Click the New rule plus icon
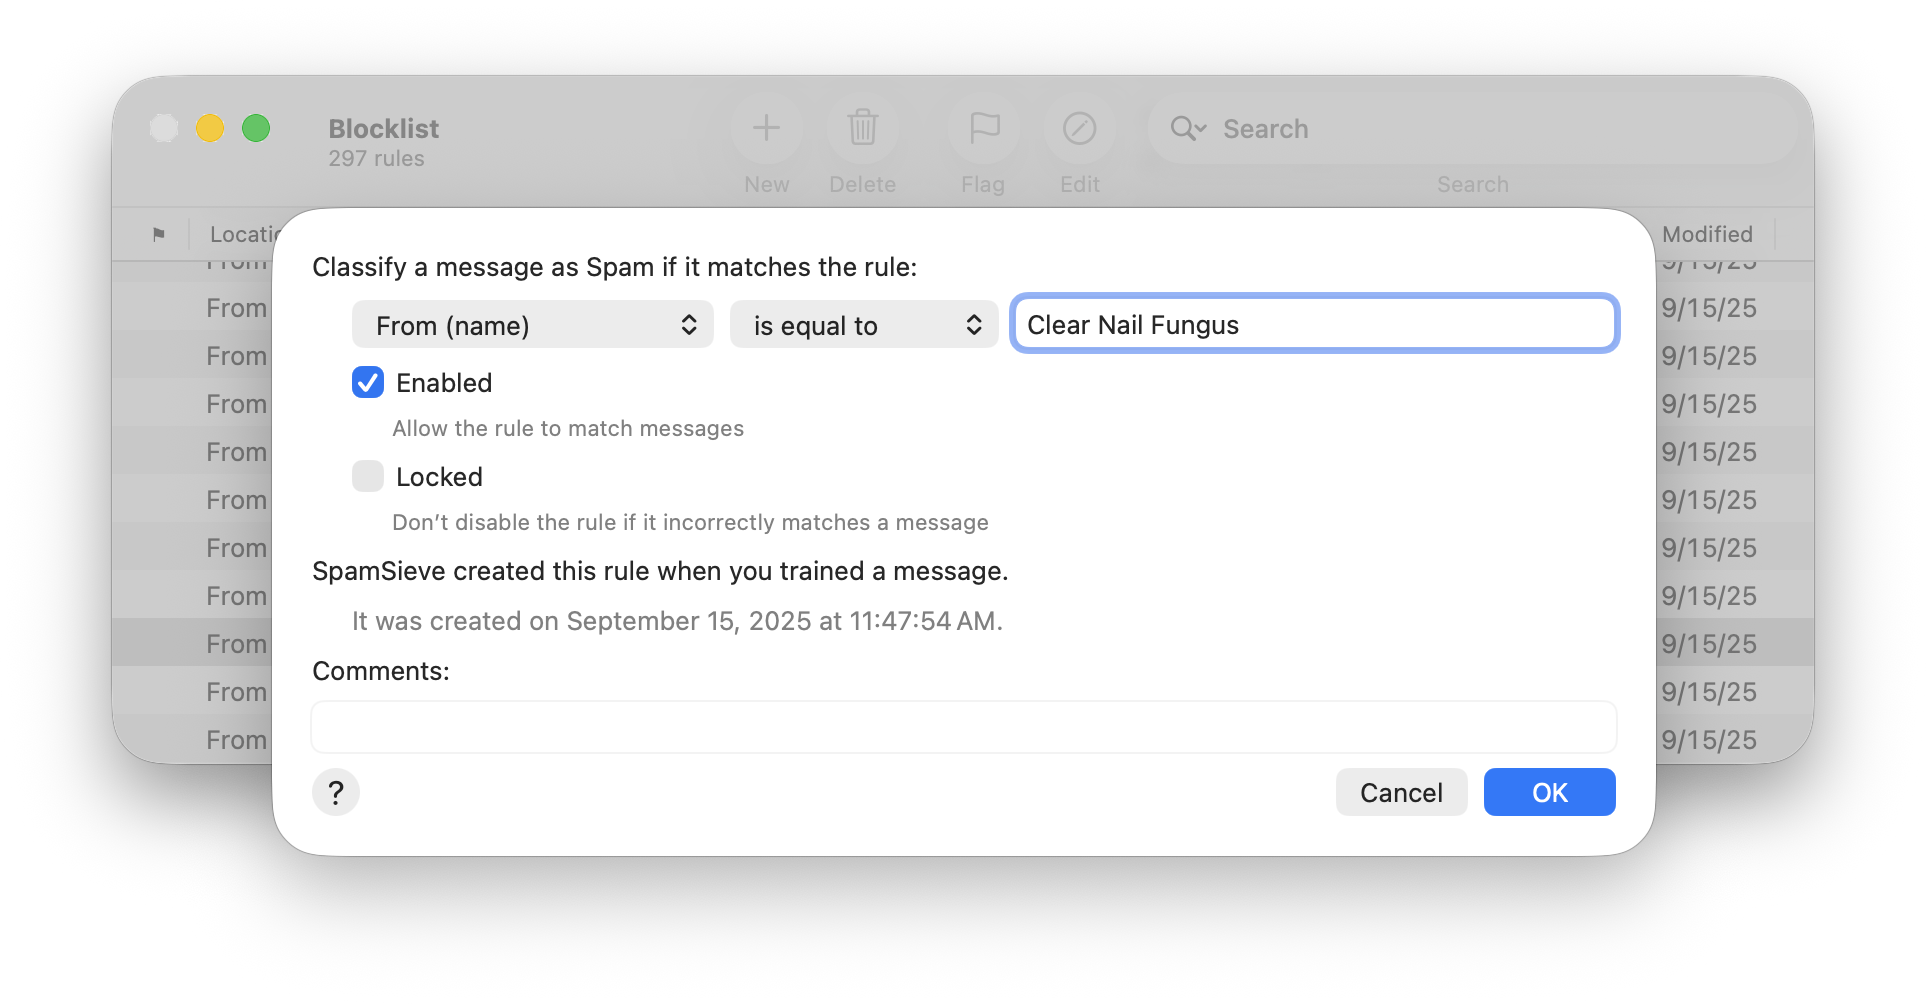 pos(766,129)
